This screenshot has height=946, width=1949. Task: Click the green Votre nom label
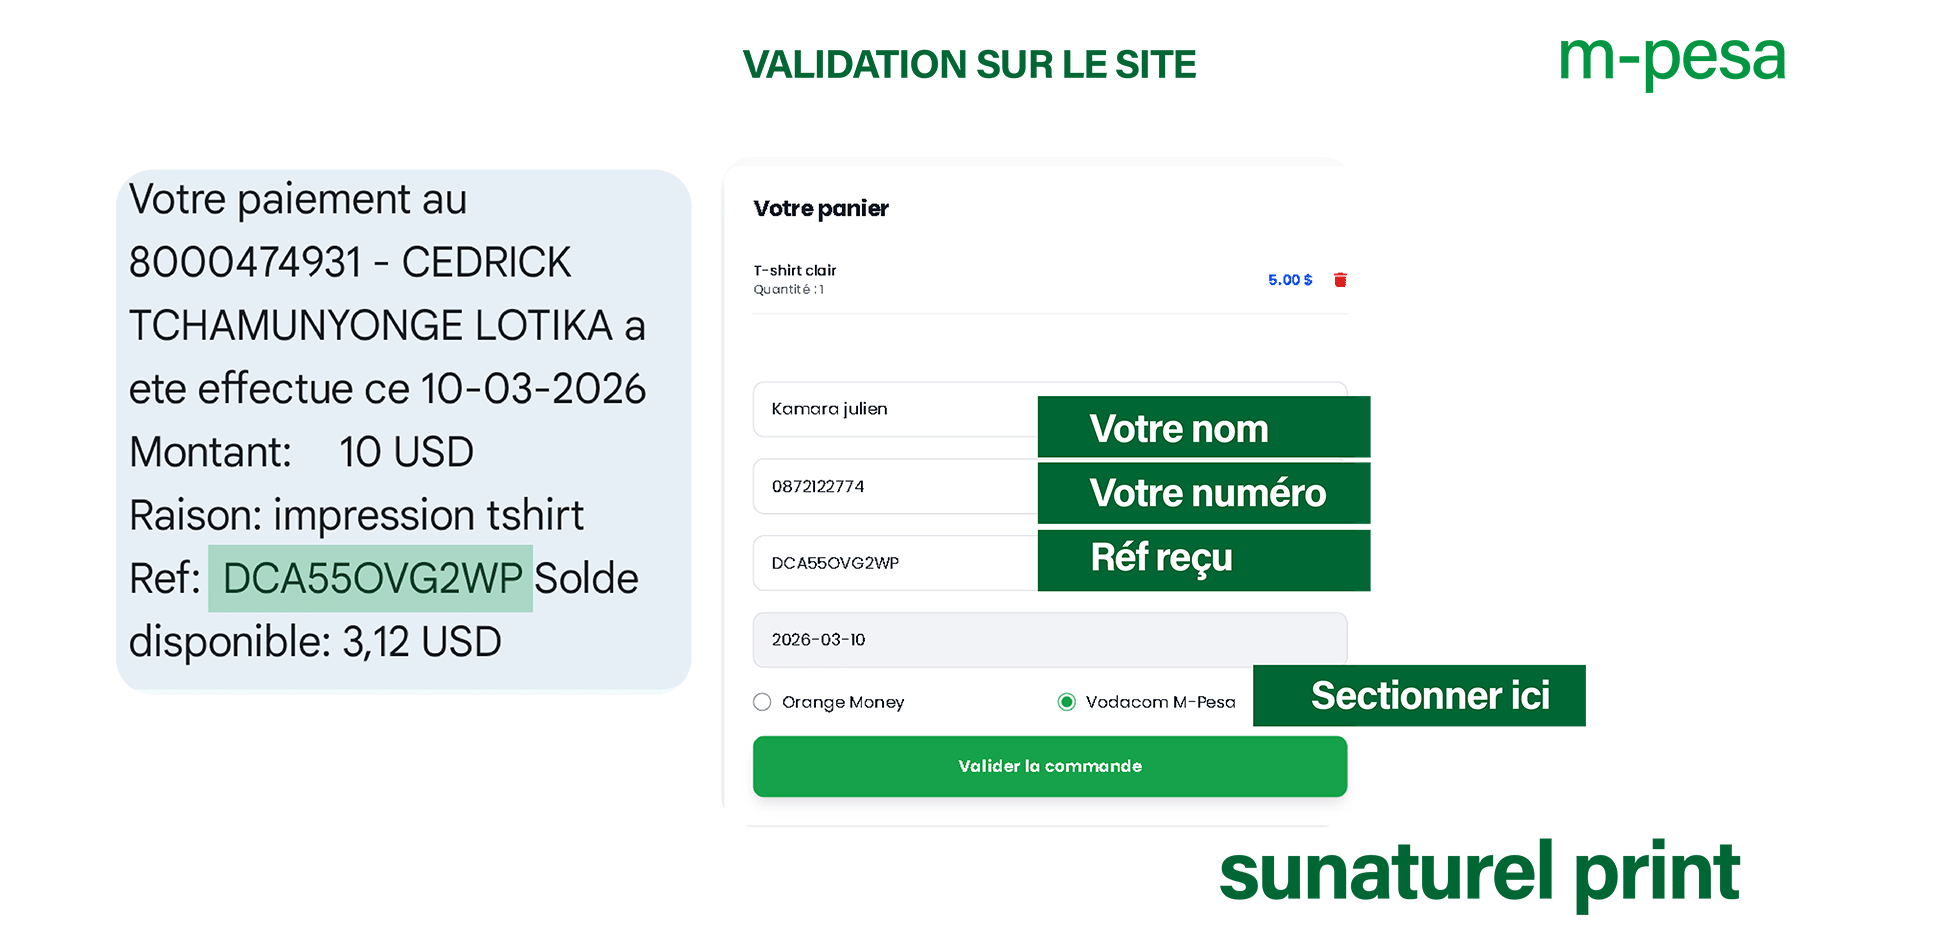coord(1203,427)
